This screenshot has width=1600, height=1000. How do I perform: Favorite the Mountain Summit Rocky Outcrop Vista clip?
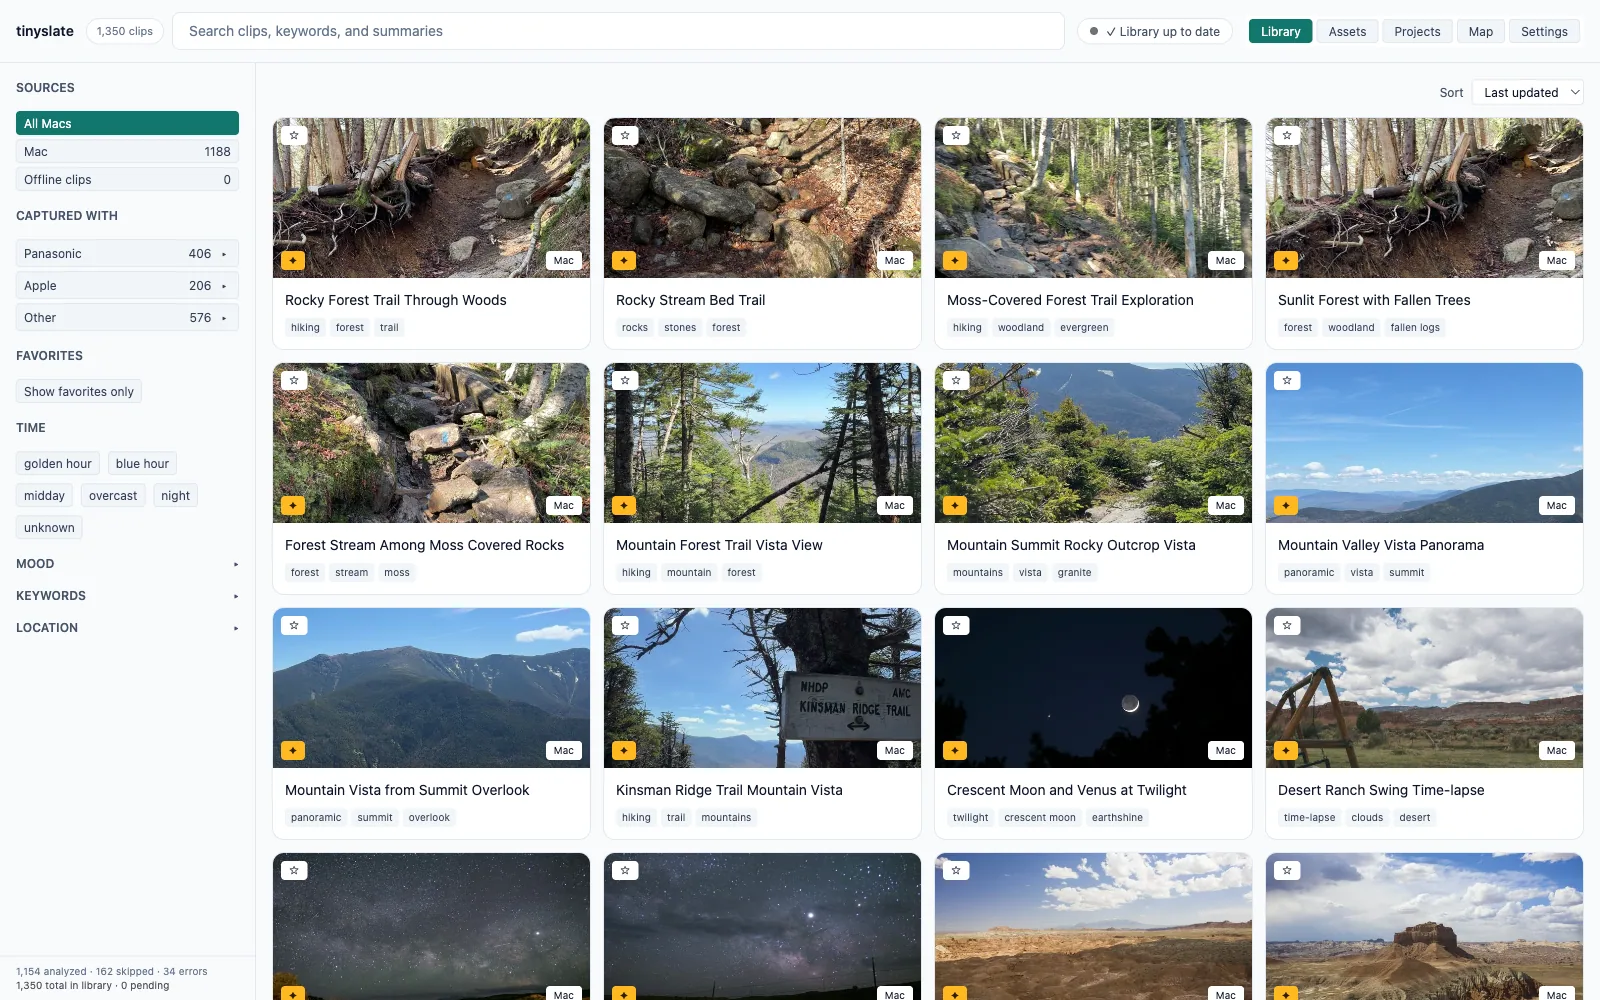[x=956, y=380]
